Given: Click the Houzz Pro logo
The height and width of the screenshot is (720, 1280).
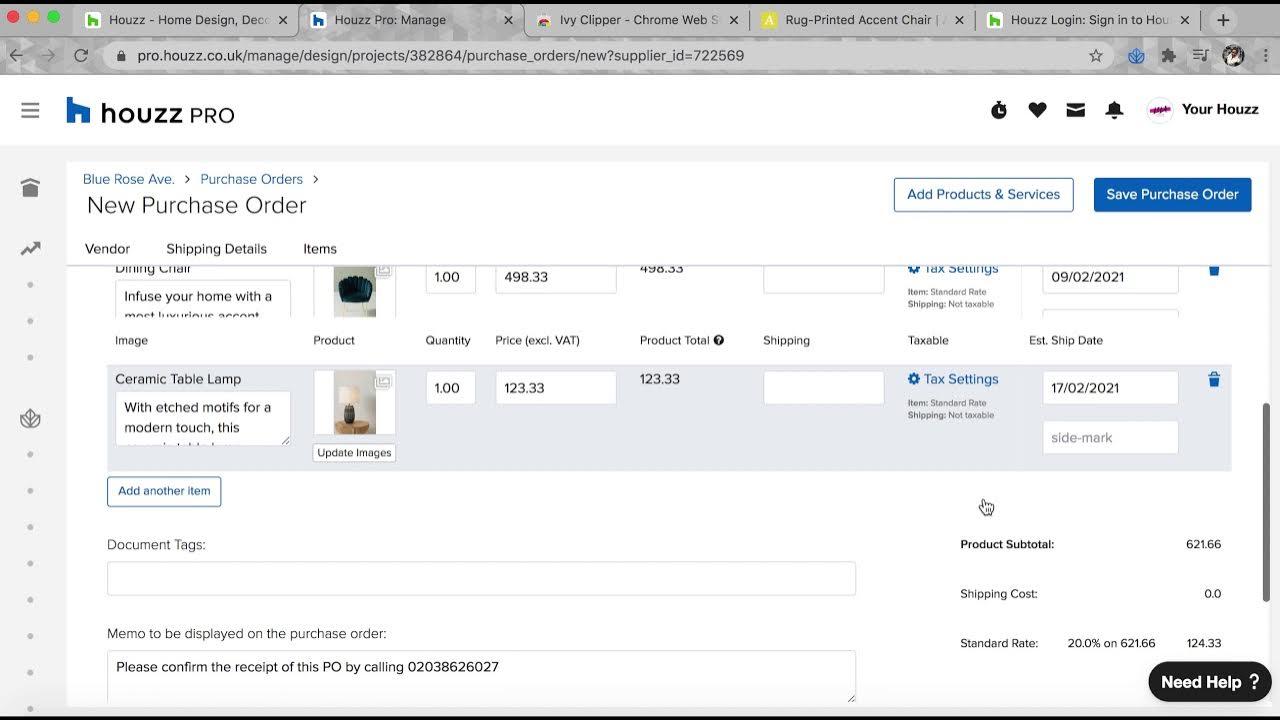Looking at the screenshot, I should point(150,111).
